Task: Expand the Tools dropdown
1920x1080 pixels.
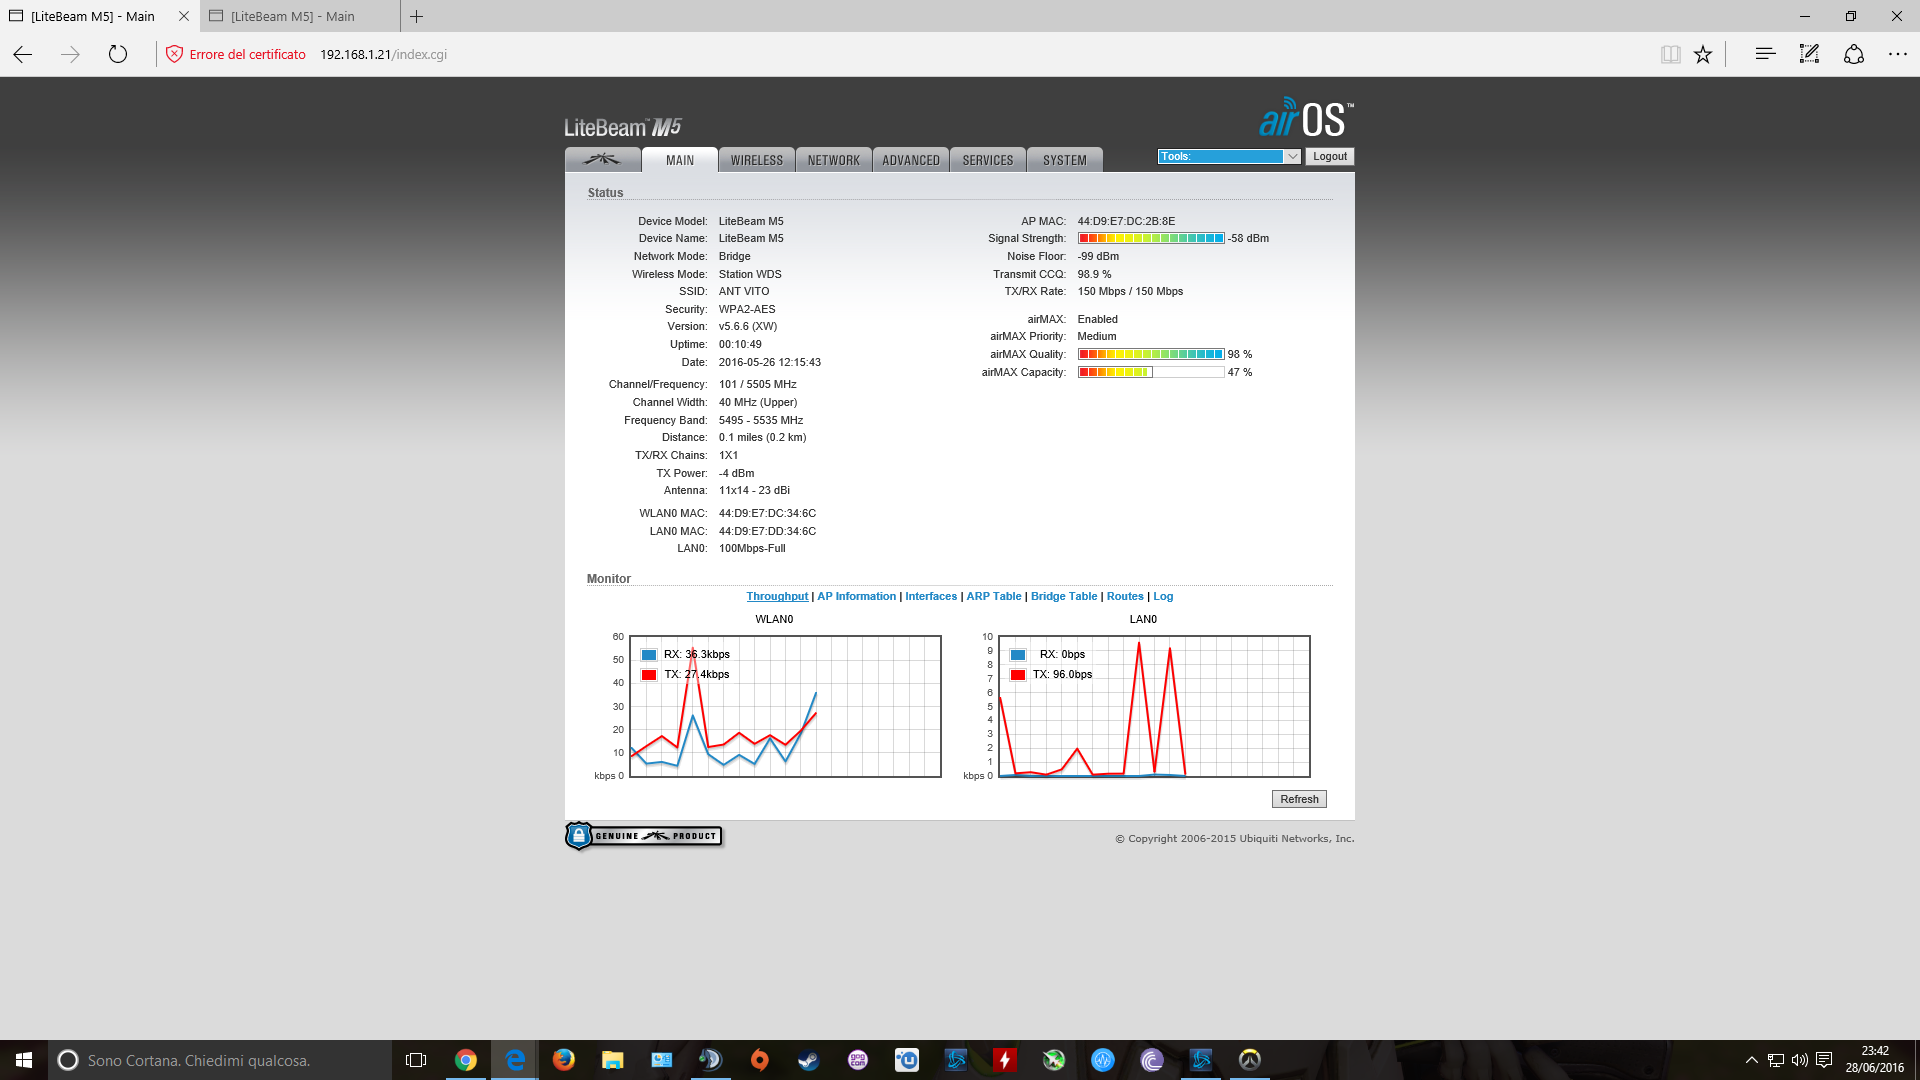Action: click(x=1229, y=156)
